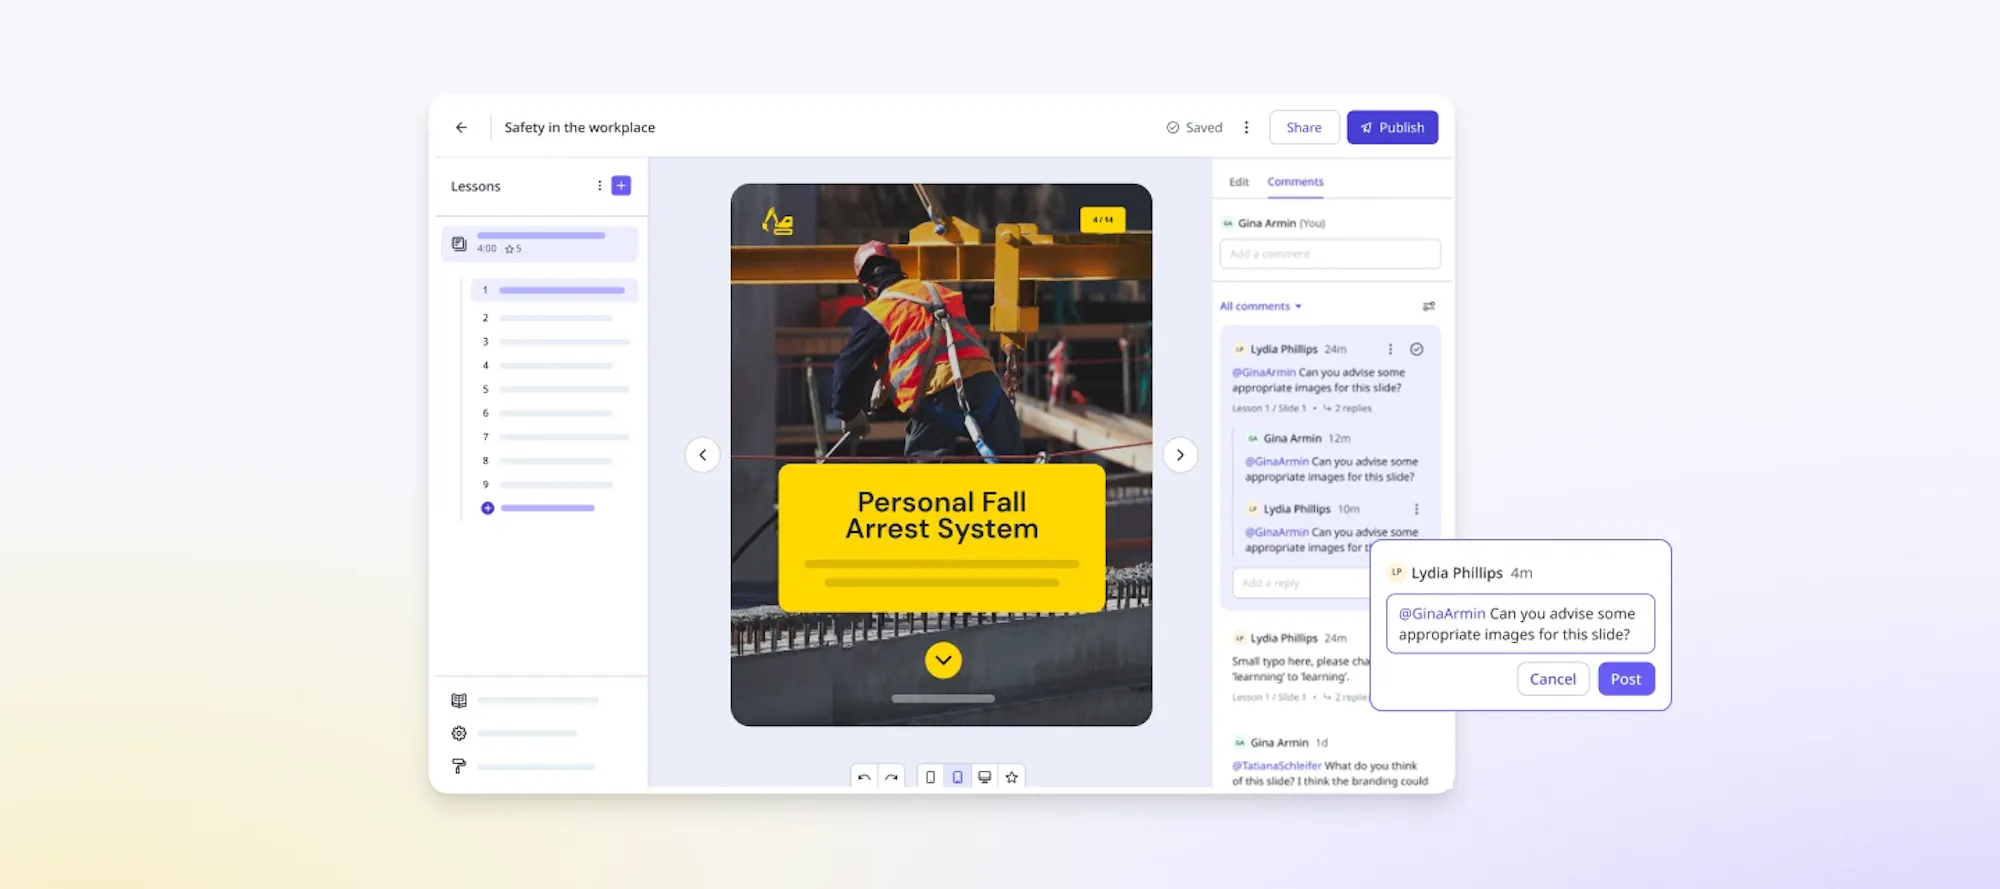Click the Personal Fall Arrest System title
2000x889 pixels.
click(x=942, y=515)
